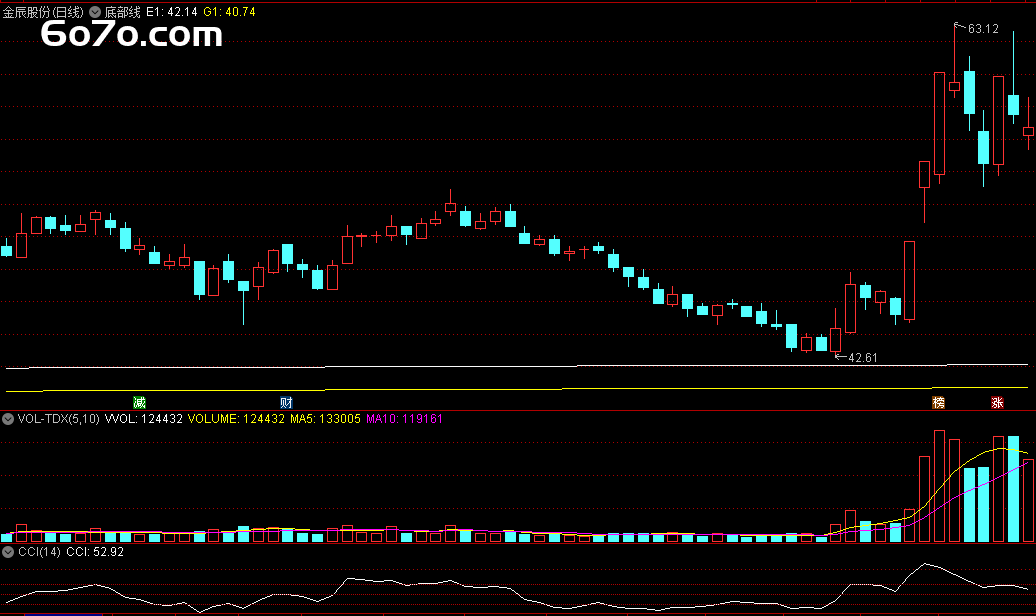Click the red 涨 limit-up marker icon
Image resolution: width=1036 pixels, height=616 pixels.
[997, 403]
